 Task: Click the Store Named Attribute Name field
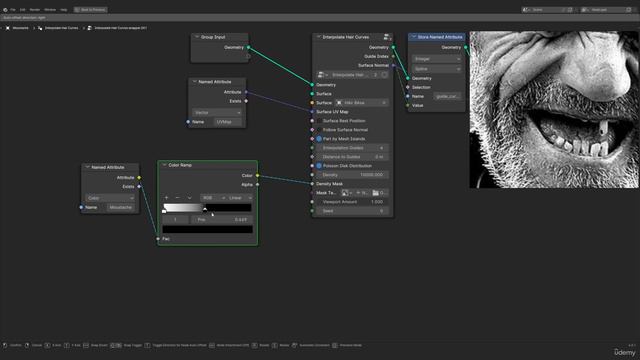[448, 96]
